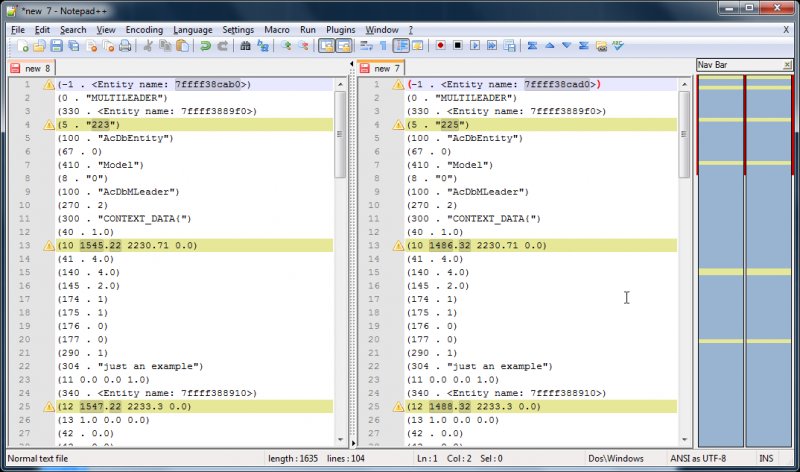The image size is (800, 472).
Task: Click the ABC spell-check icon
Action: pyautogui.click(x=618, y=45)
